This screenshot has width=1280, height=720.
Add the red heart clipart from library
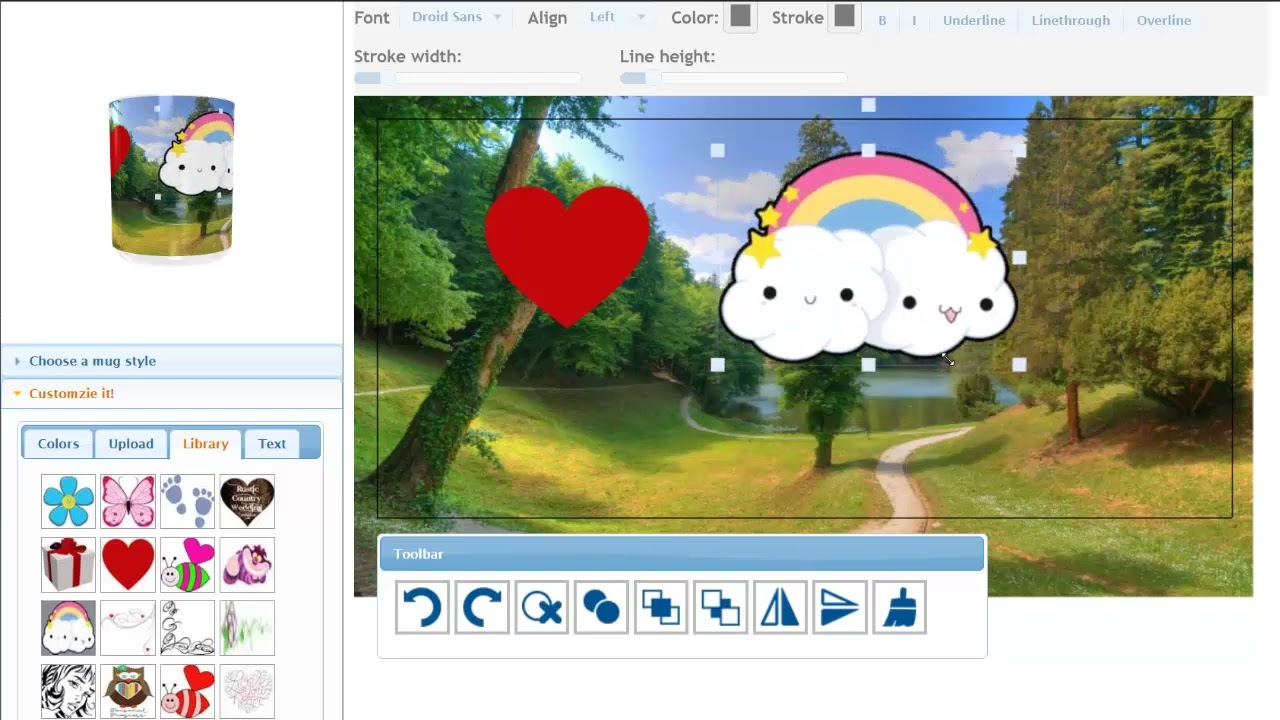pos(128,565)
